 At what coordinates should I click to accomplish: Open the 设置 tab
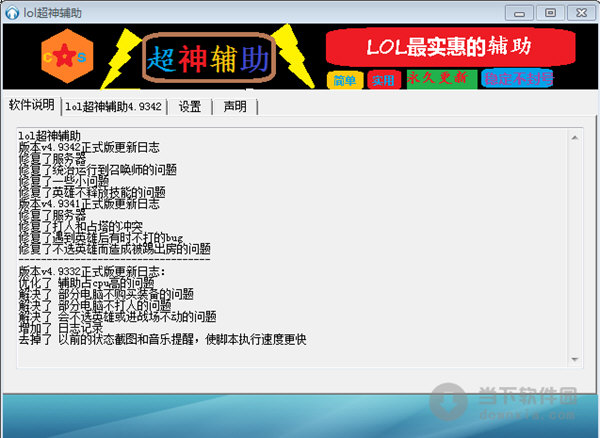190,107
